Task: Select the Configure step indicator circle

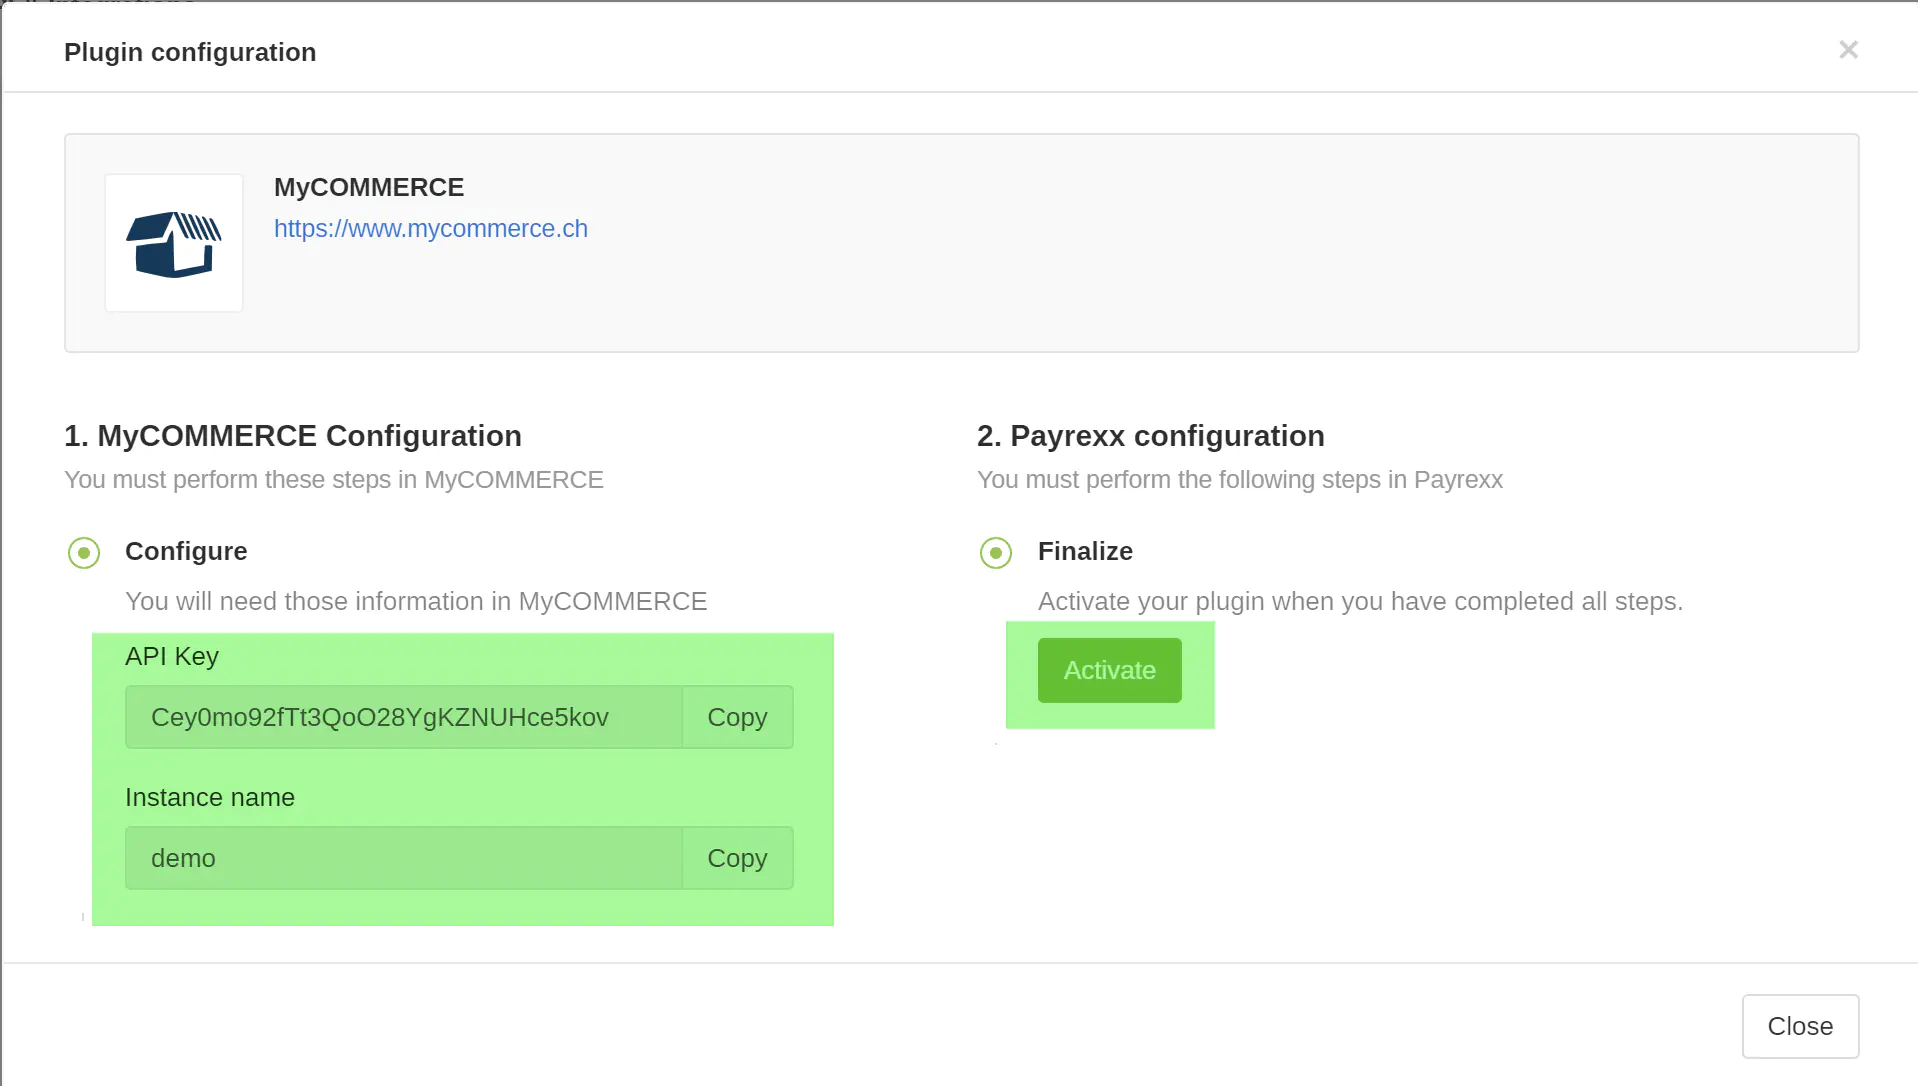Action: [x=84, y=553]
